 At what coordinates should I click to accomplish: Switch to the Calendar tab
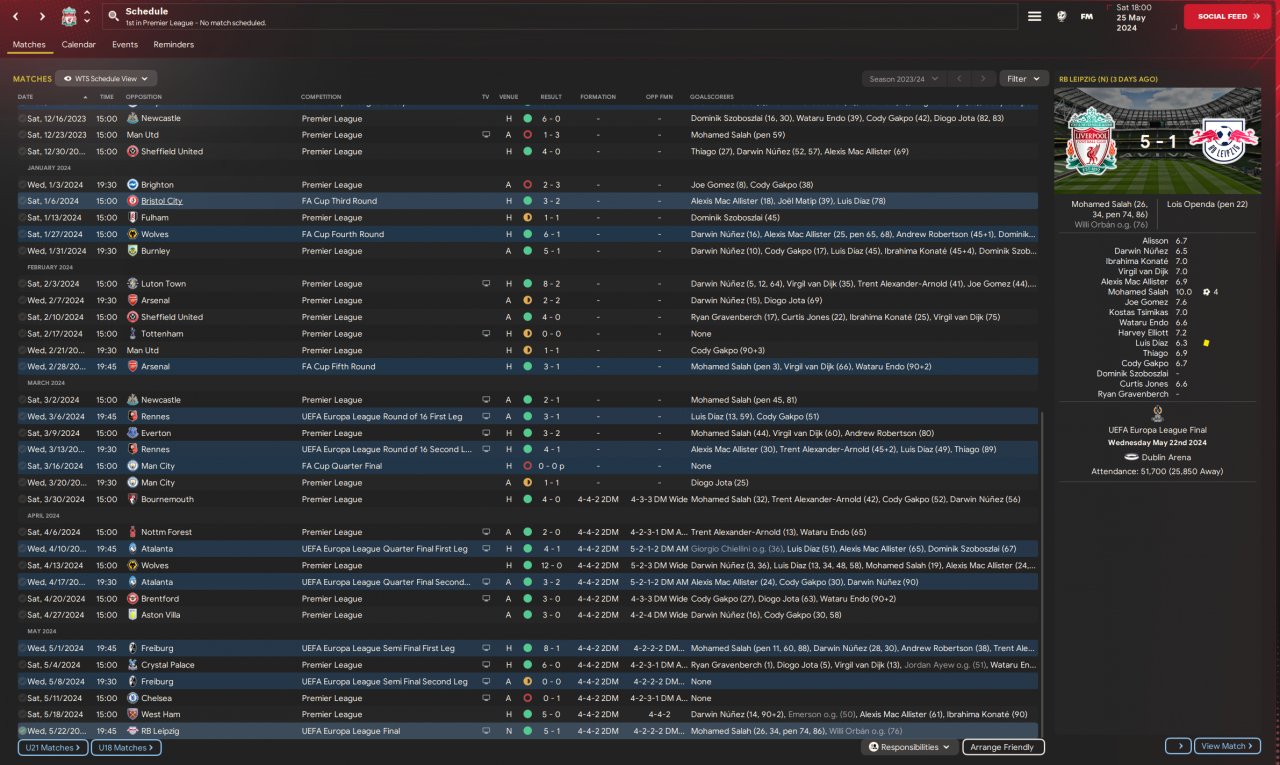79,45
